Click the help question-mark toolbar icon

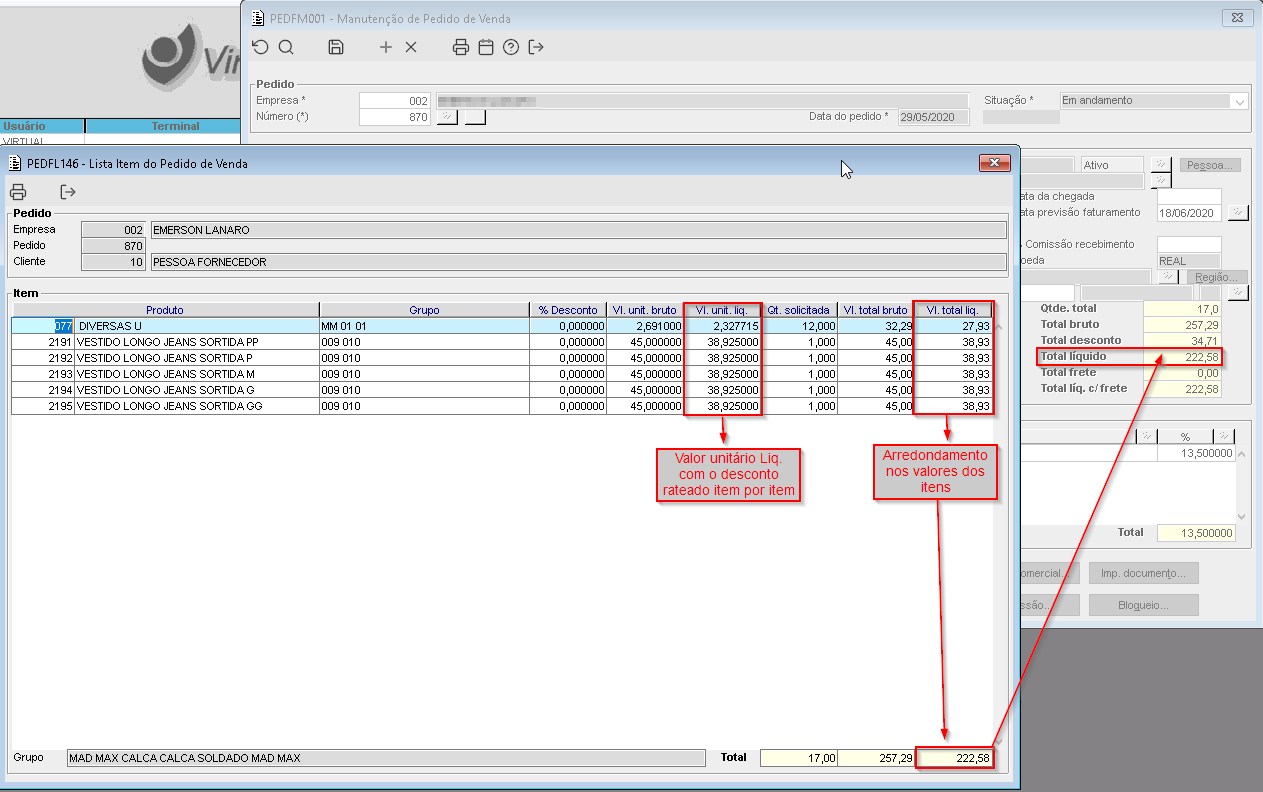511,47
